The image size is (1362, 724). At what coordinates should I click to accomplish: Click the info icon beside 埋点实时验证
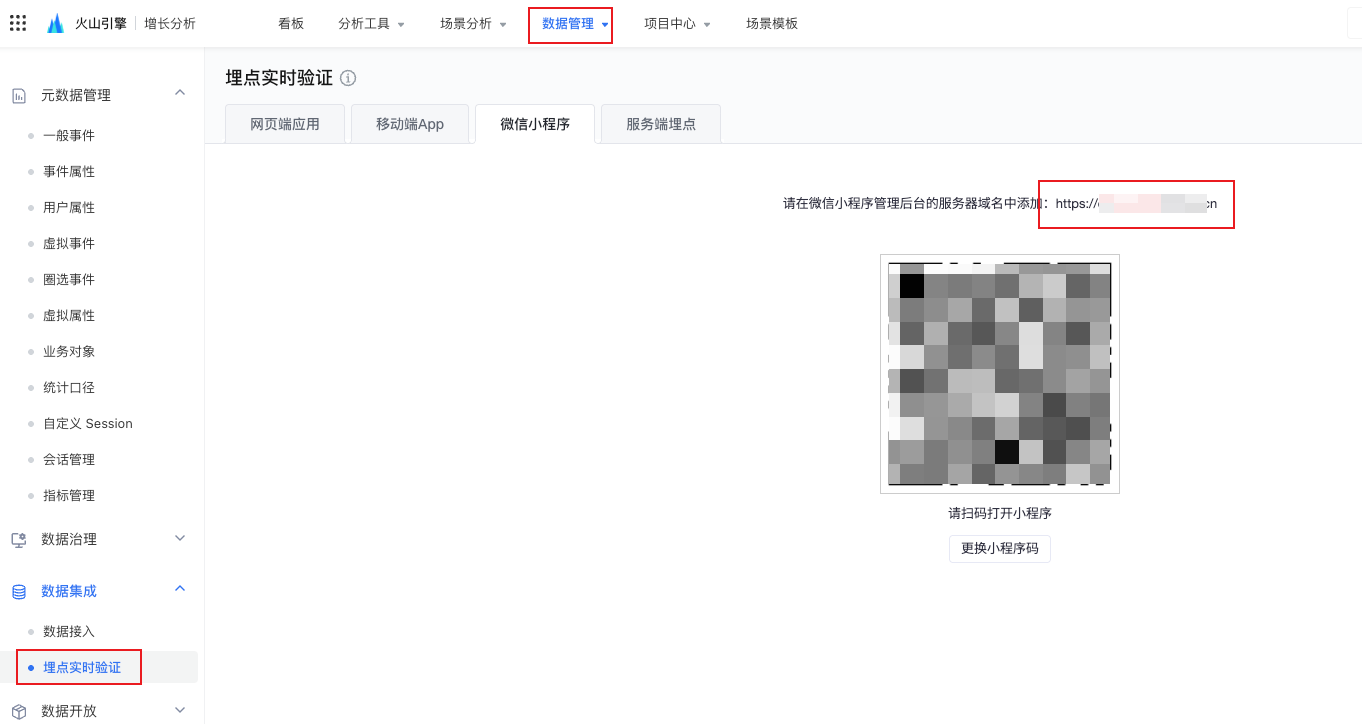(348, 78)
